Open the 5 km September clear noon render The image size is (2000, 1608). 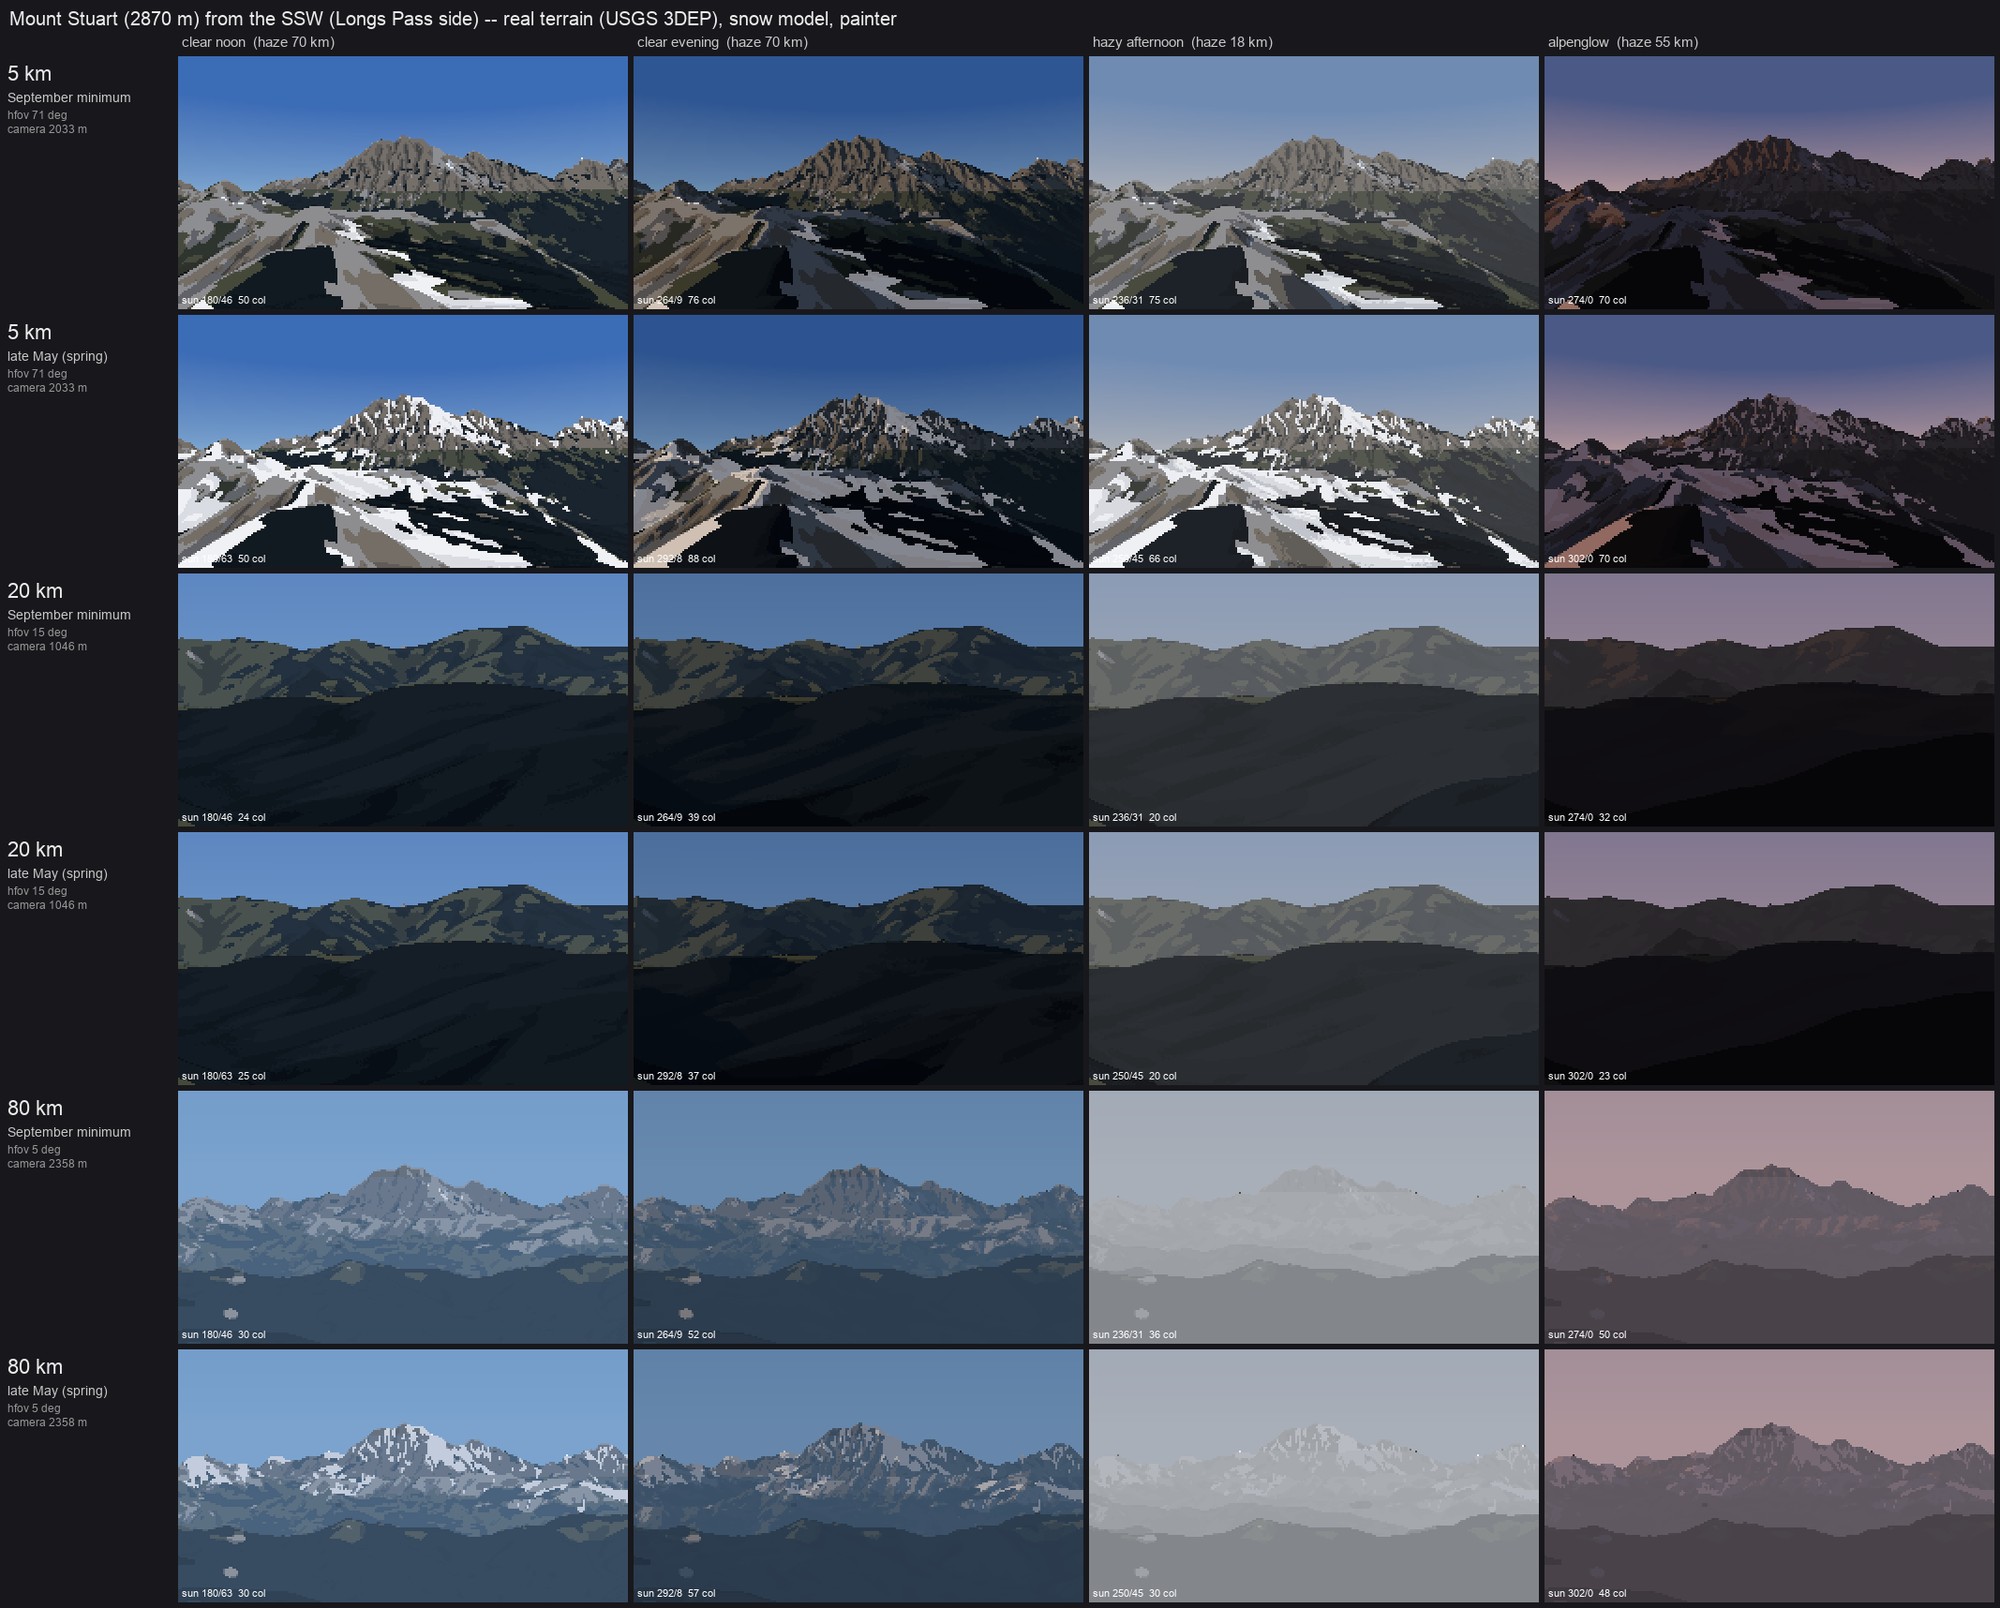pos(403,182)
